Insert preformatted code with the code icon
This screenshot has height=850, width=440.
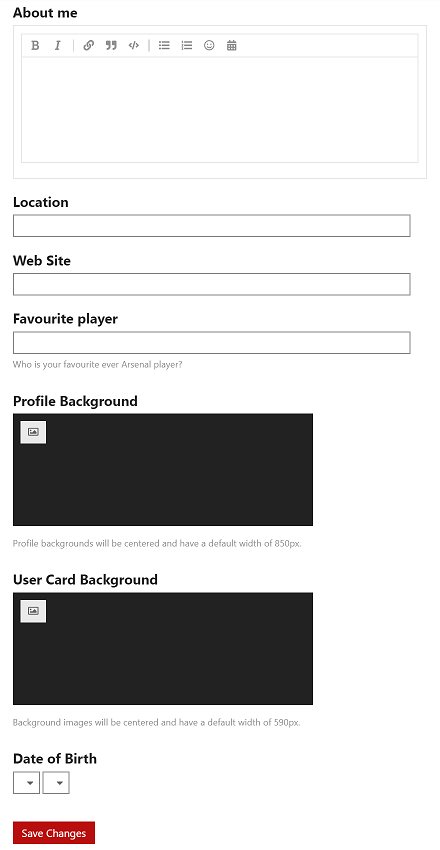pos(134,46)
